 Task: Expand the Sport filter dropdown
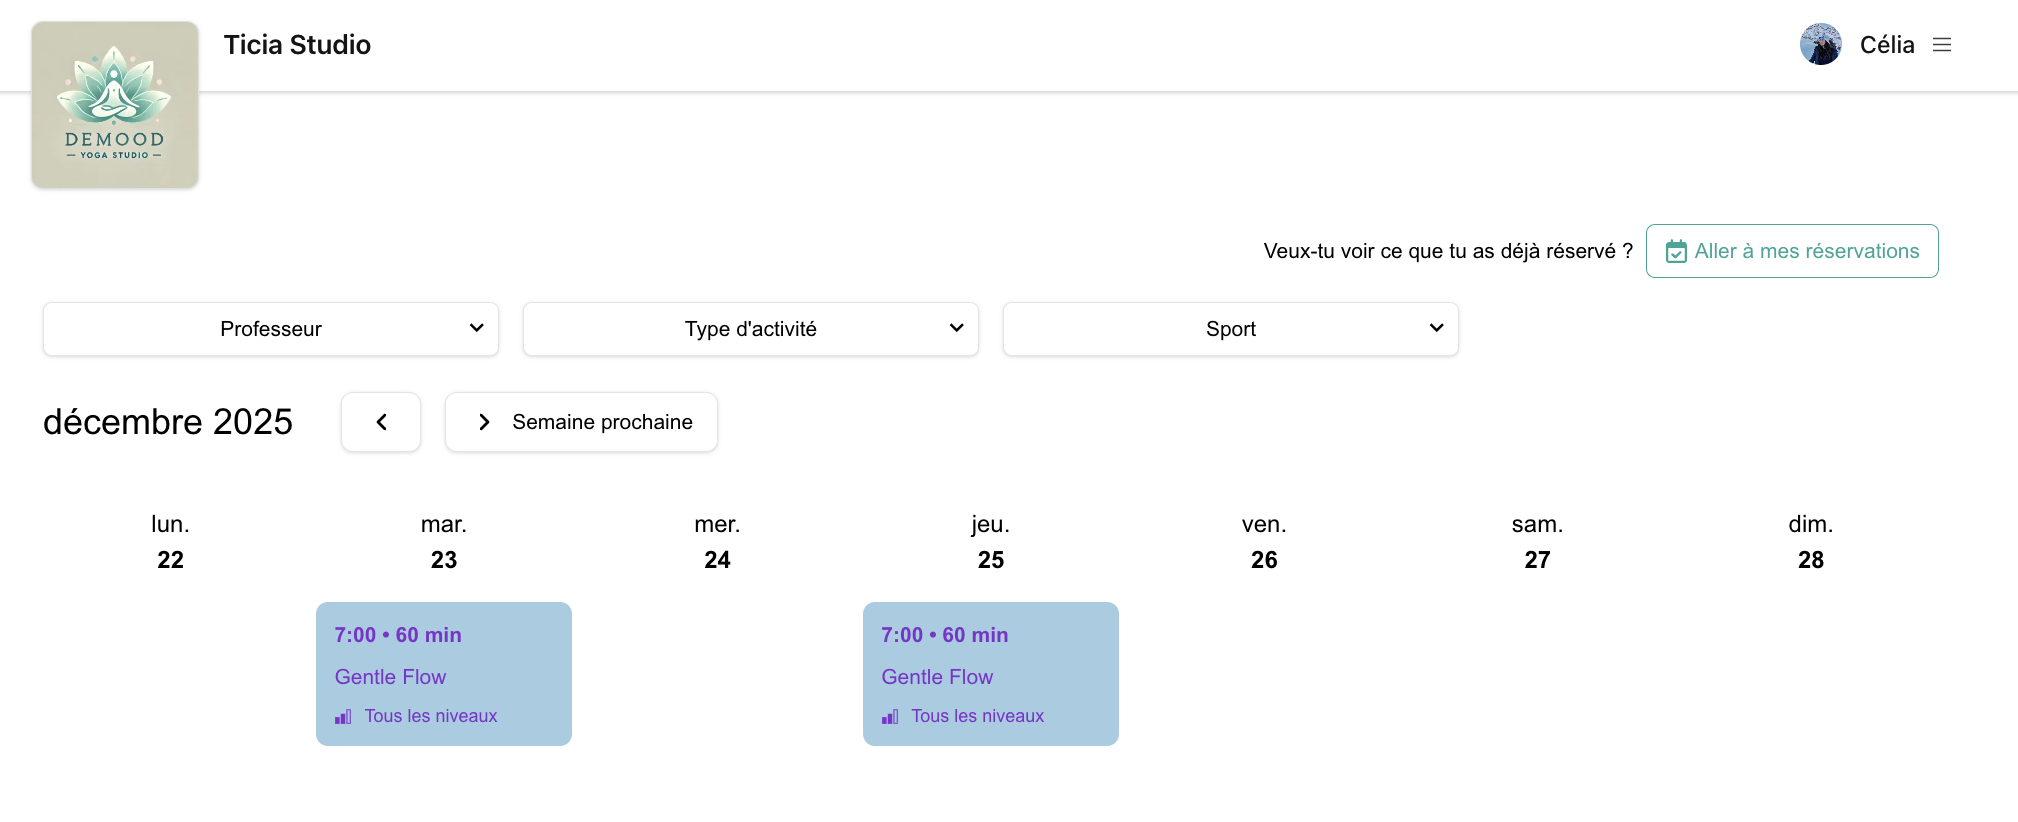pyautogui.click(x=1231, y=329)
